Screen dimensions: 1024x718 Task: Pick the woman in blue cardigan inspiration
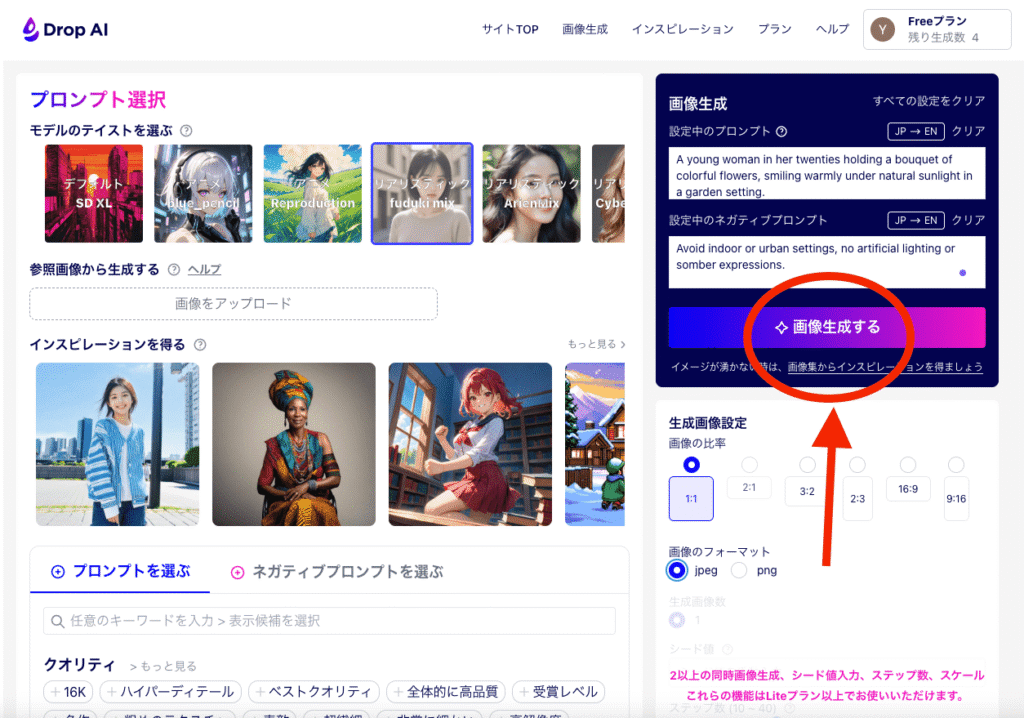[118, 444]
